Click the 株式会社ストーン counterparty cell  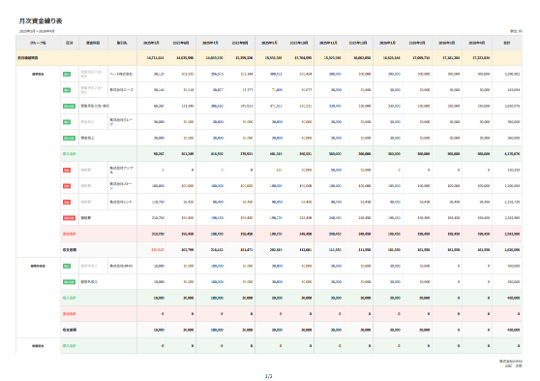(121, 186)
